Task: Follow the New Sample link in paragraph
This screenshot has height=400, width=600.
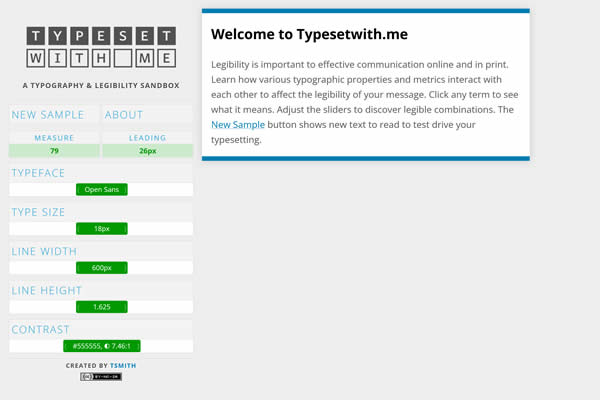Action: coord(238,125)
